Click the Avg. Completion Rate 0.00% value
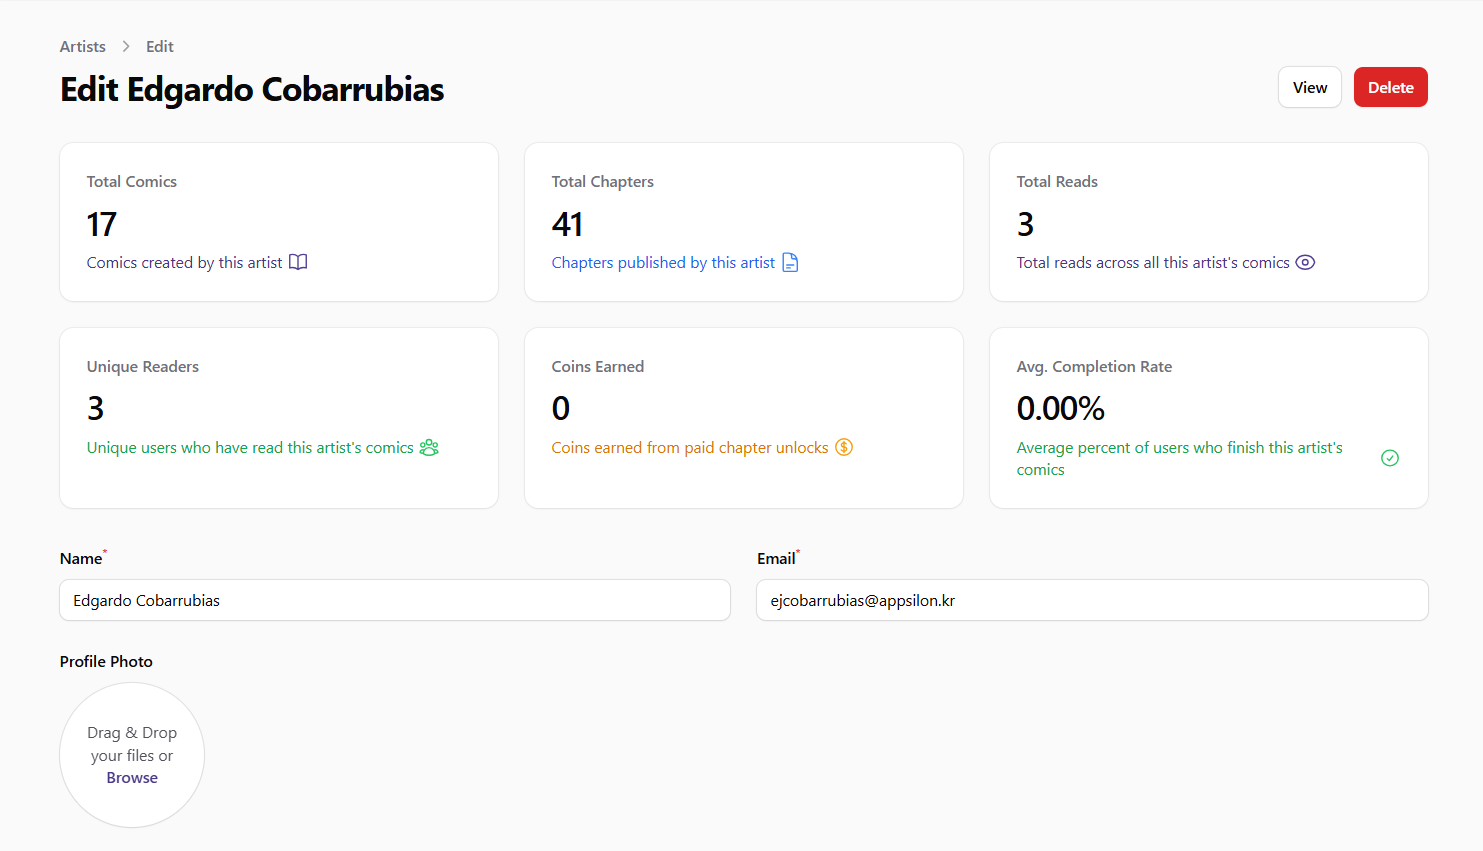The height and width of the screenshot is (851, 1483). pos(1060,408)
